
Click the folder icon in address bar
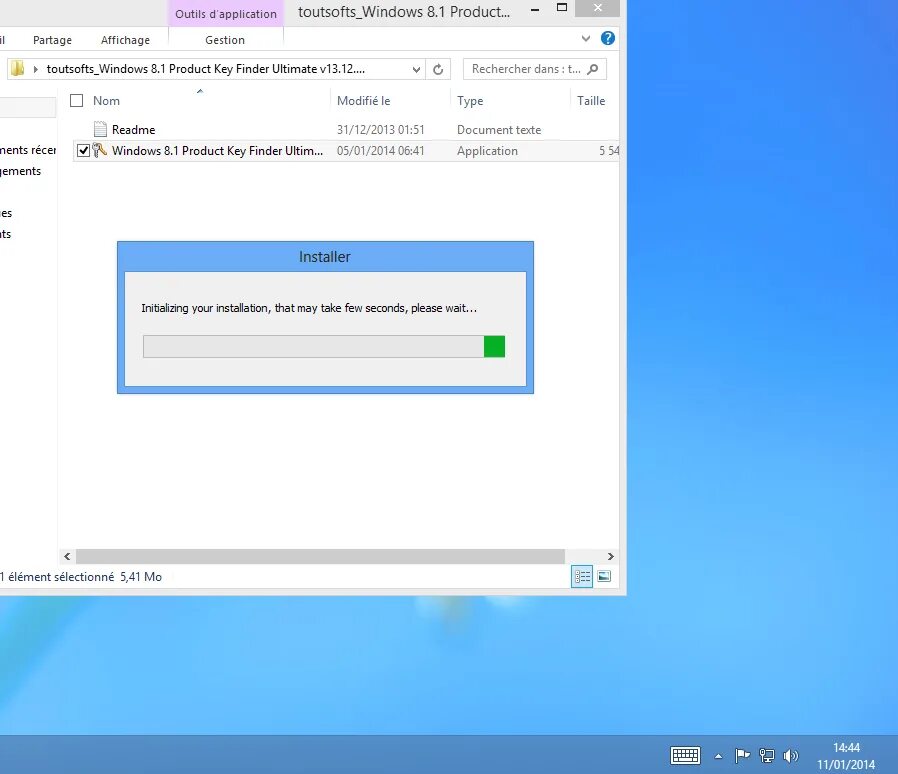[18, 69]
